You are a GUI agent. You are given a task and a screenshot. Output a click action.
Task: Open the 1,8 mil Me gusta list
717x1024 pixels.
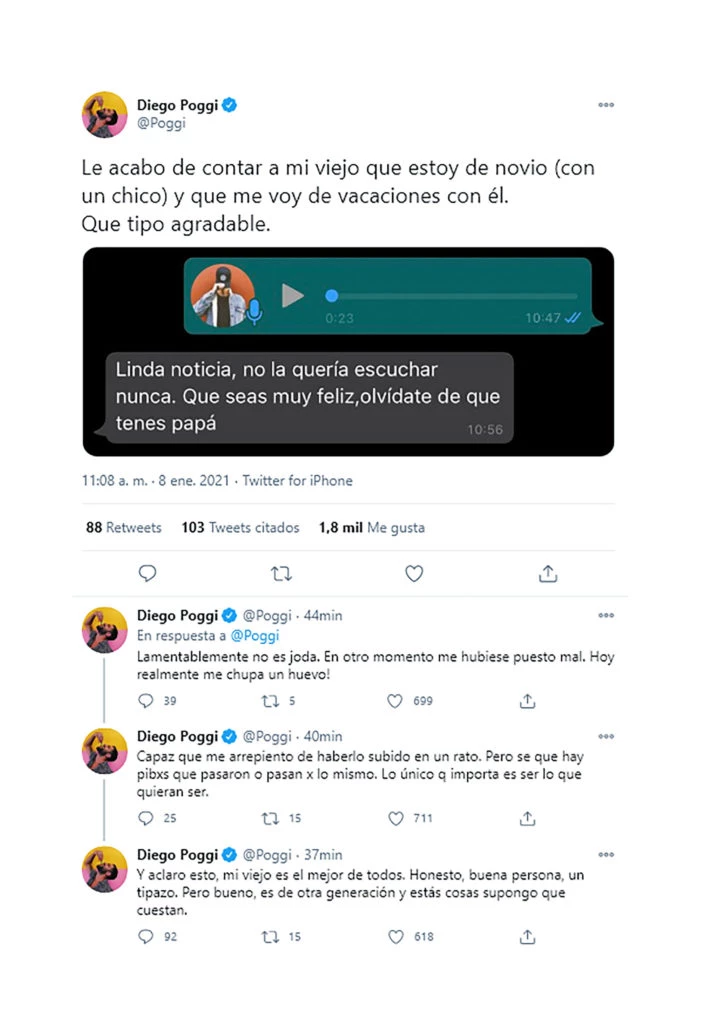point(371,528)
